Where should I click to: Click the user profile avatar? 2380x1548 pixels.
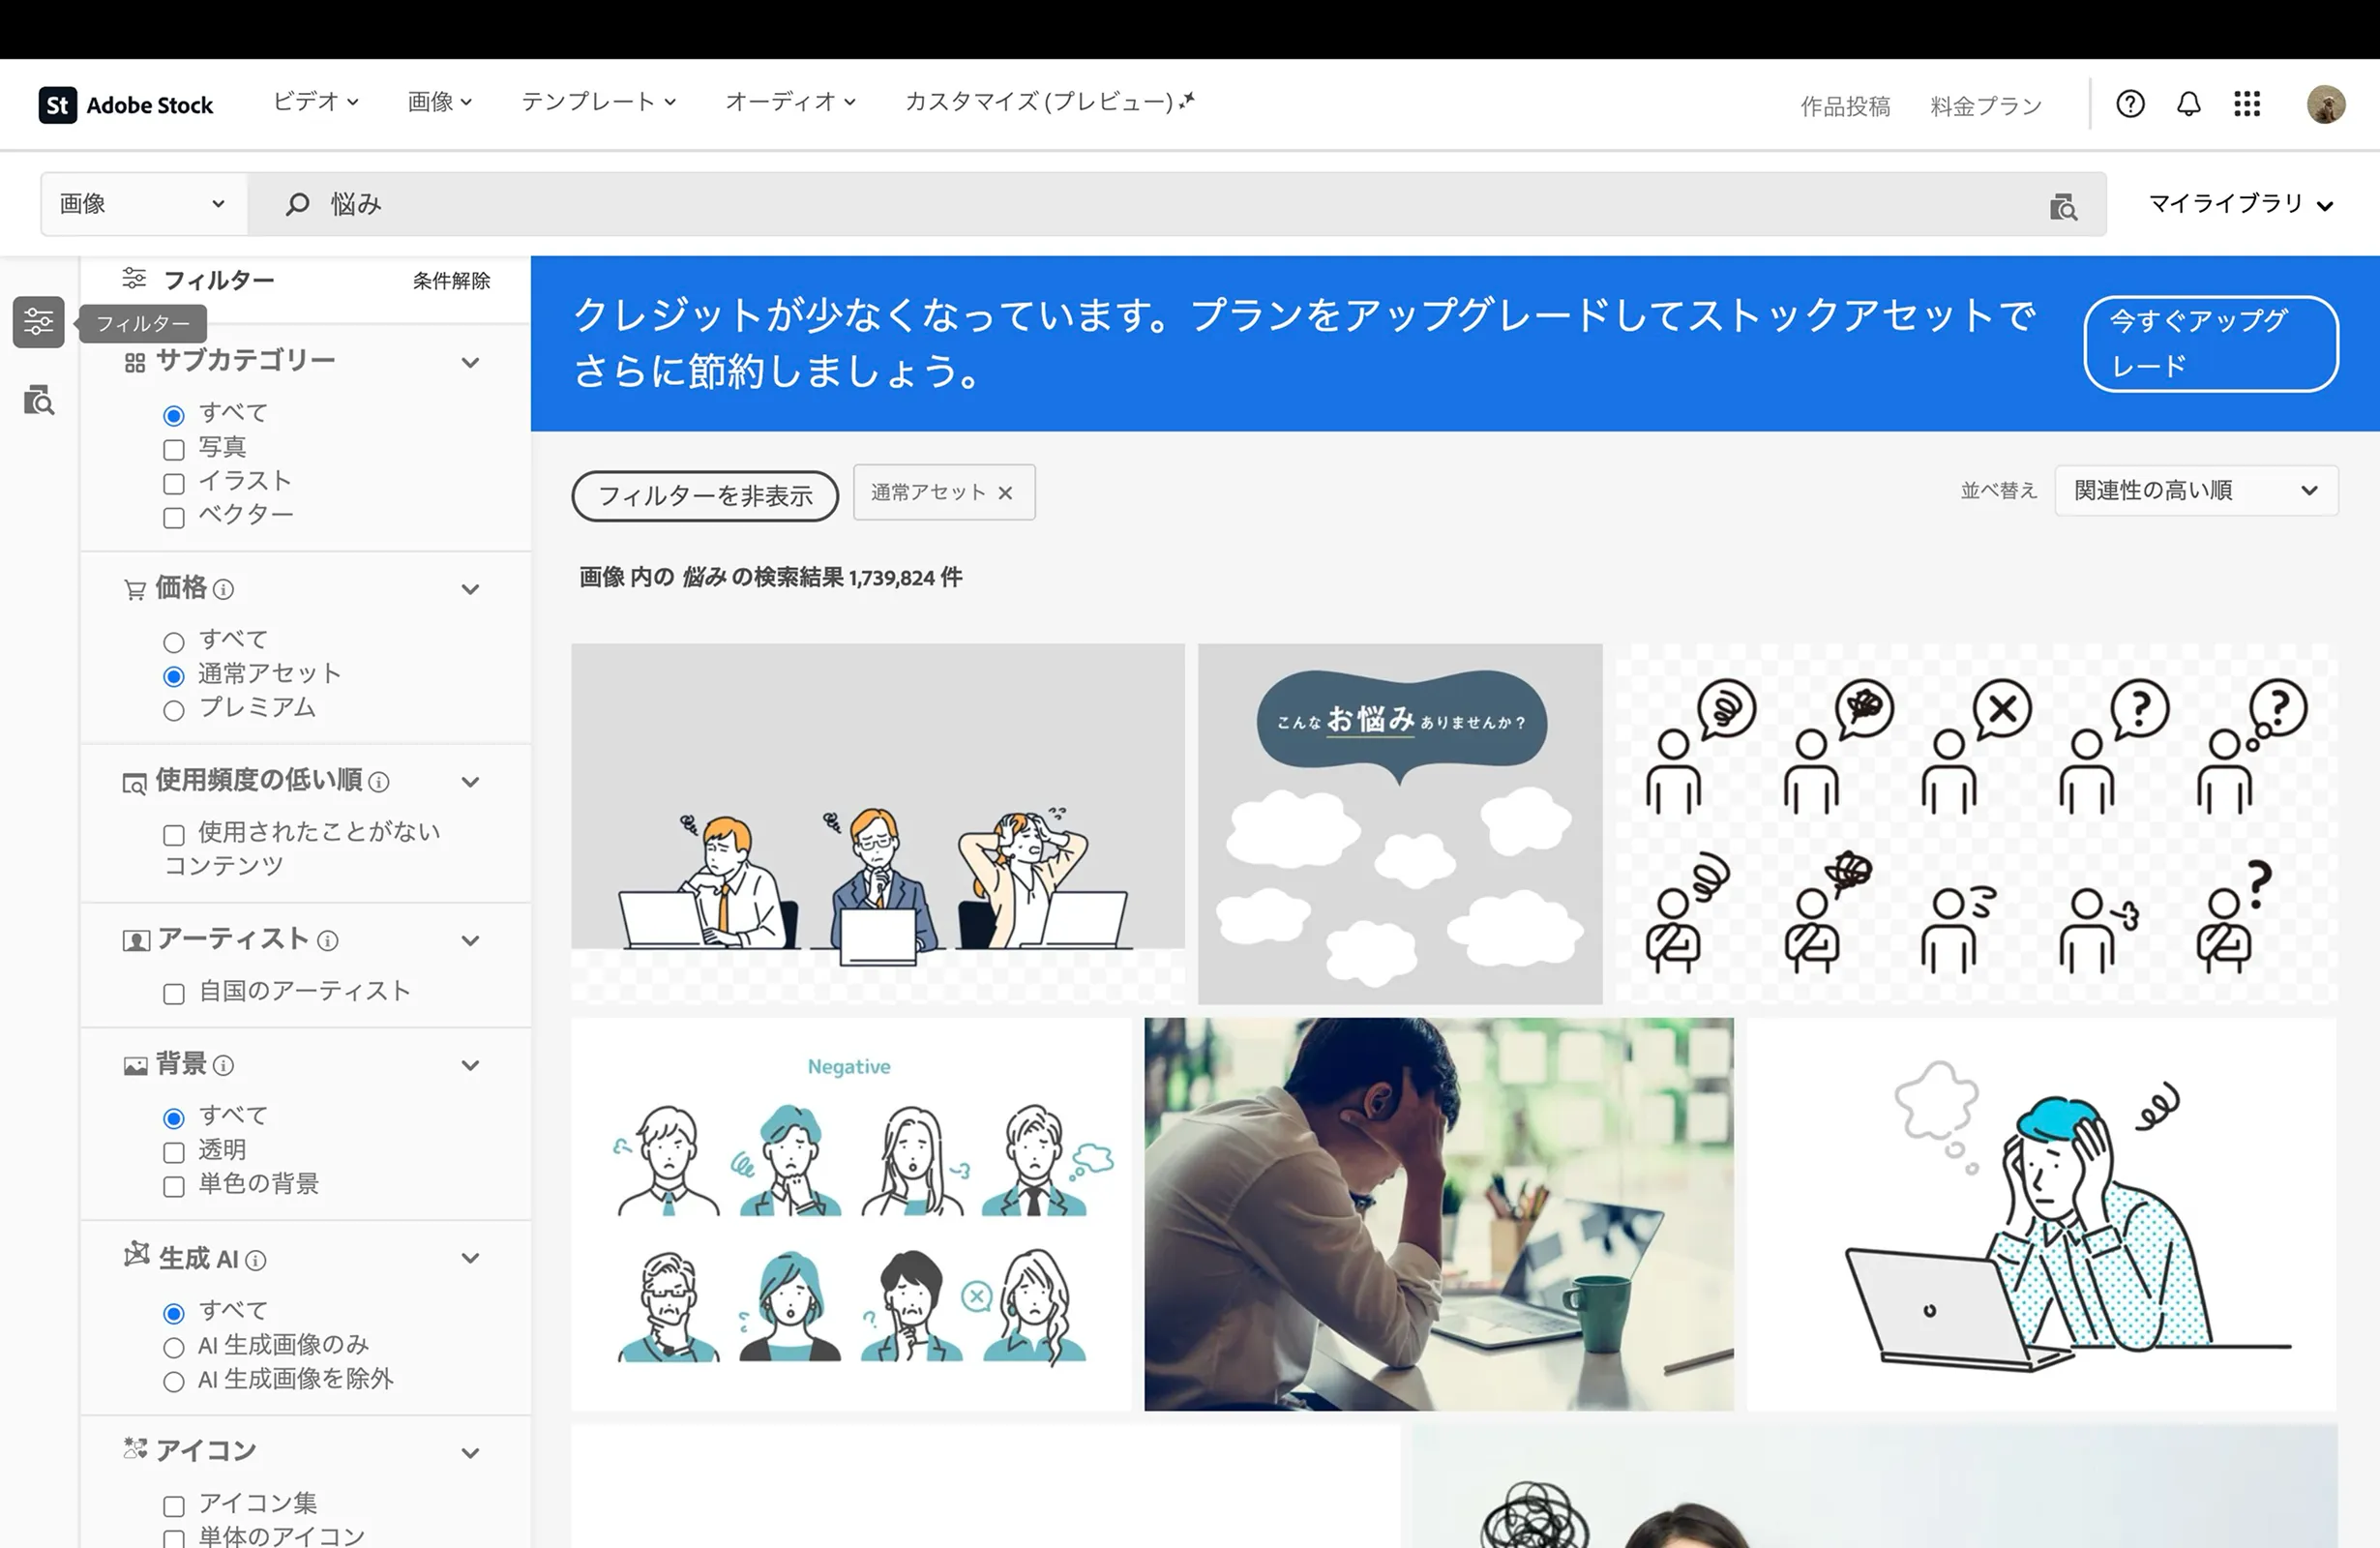coord(2326,104)
